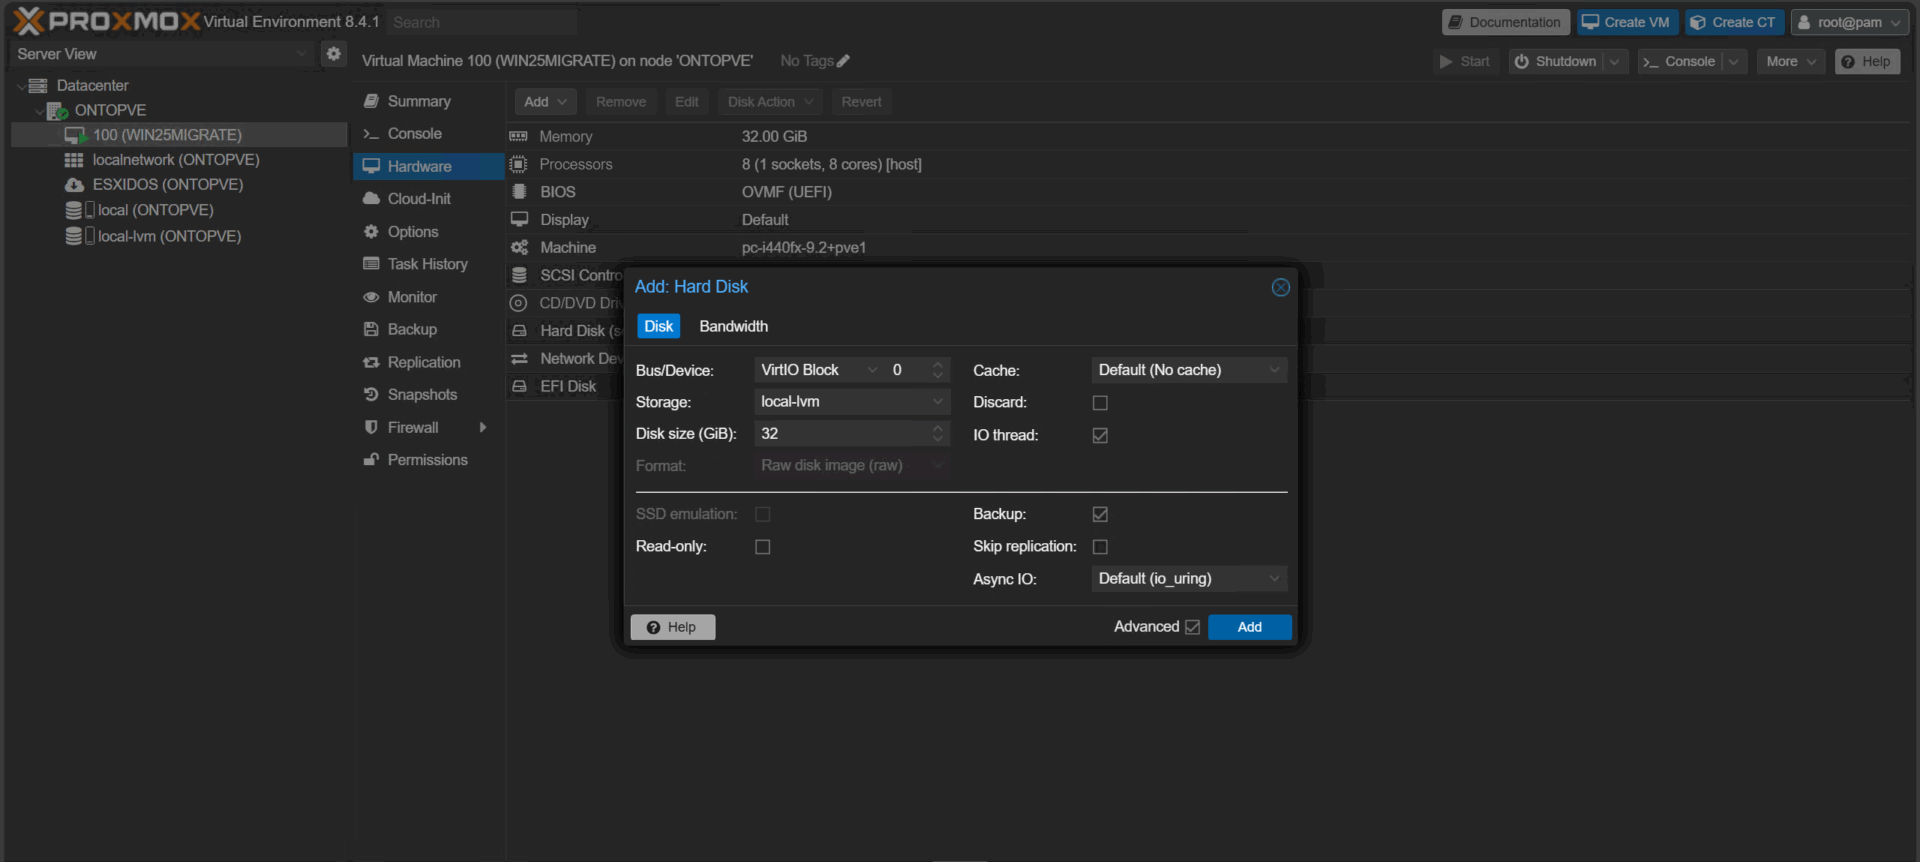Open the Task History section
This screenshot has width=1920, height=862.
428,264
